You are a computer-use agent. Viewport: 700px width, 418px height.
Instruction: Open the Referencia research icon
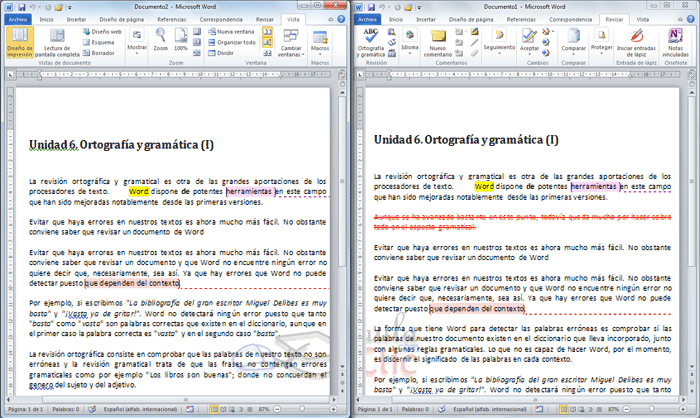392,32
